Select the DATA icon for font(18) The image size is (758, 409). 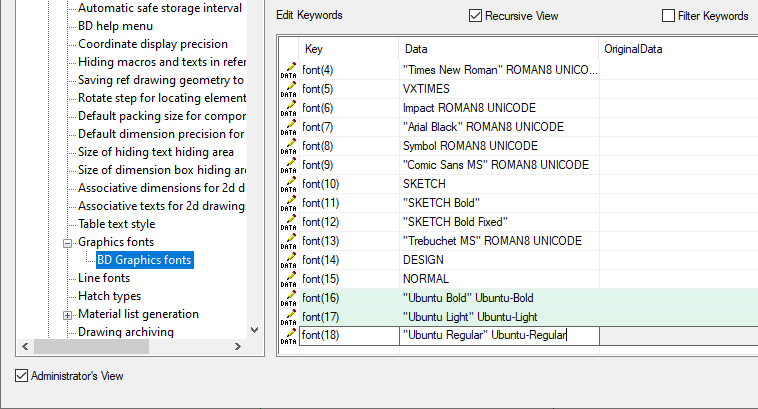288,336
